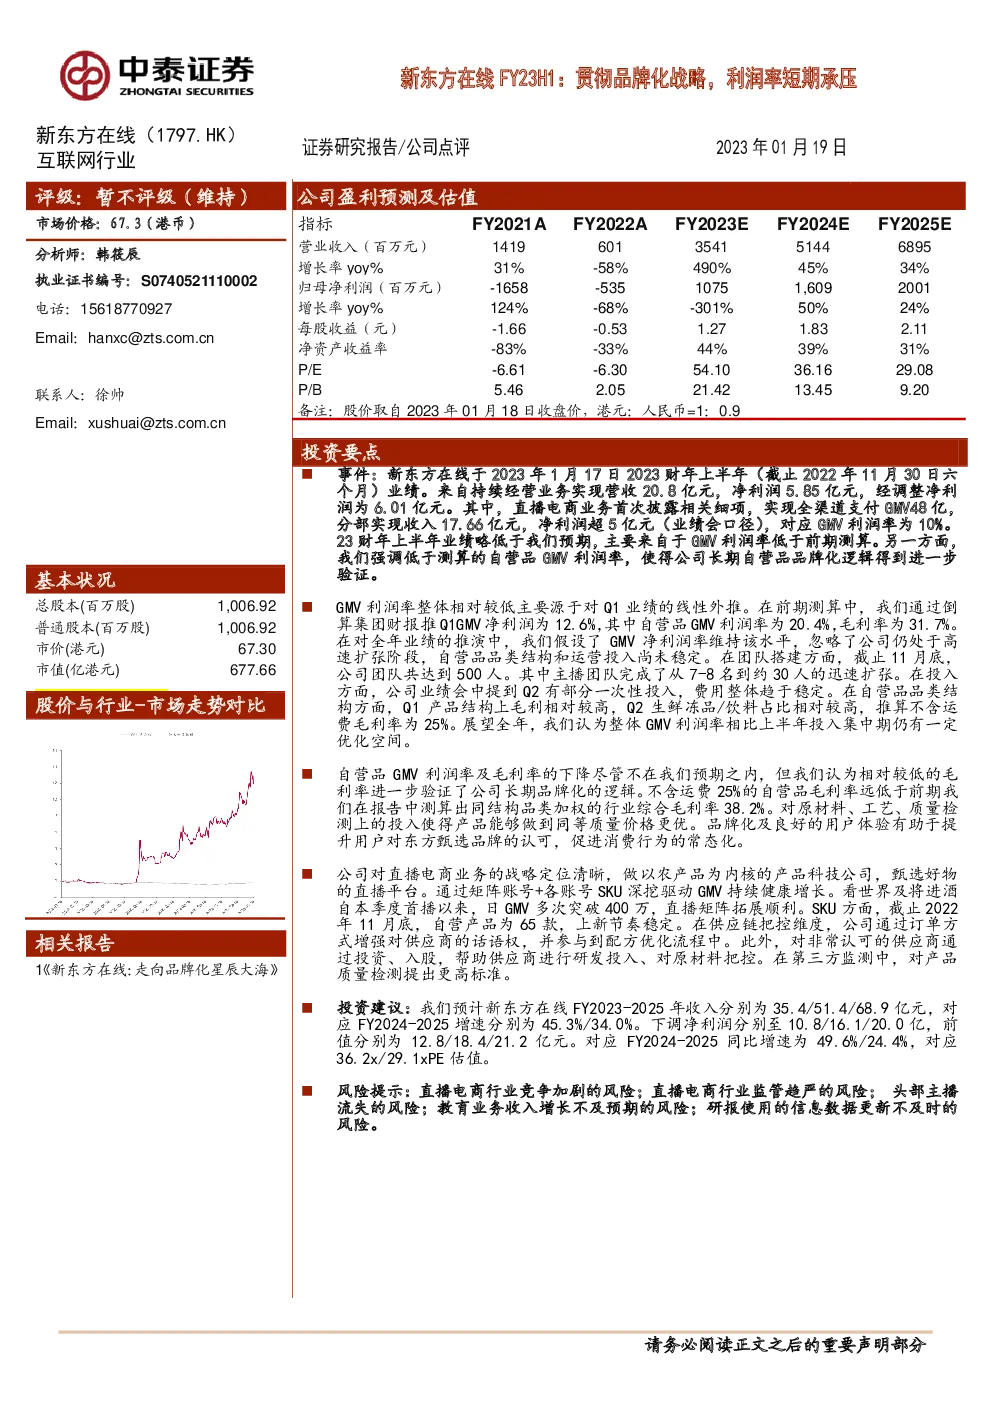Click the Zhongtai Securities logo
The height and width of the screenshot is (1403, 992).
pos(157,74)
